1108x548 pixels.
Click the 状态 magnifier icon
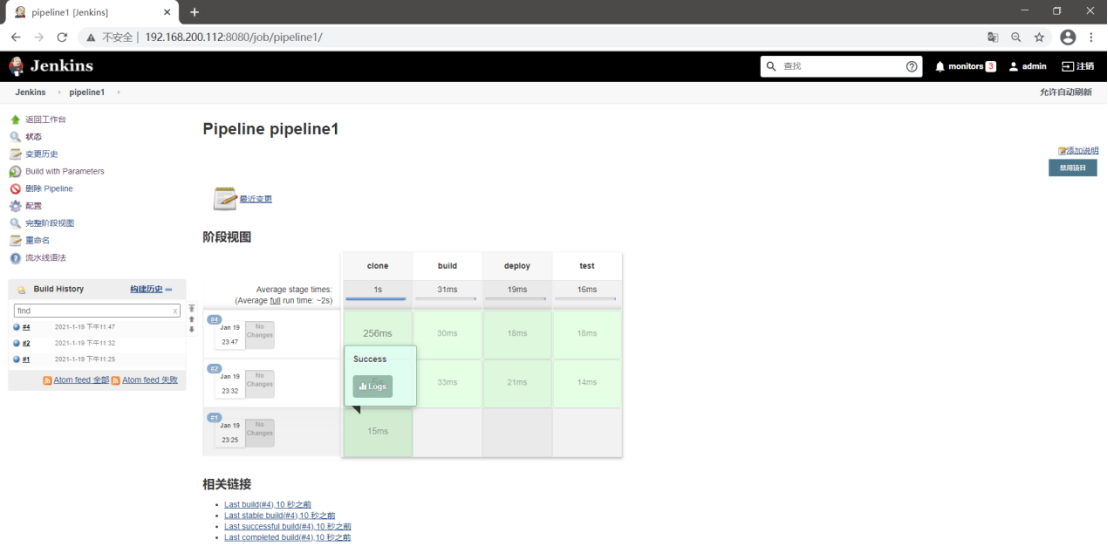pos(15,137)
